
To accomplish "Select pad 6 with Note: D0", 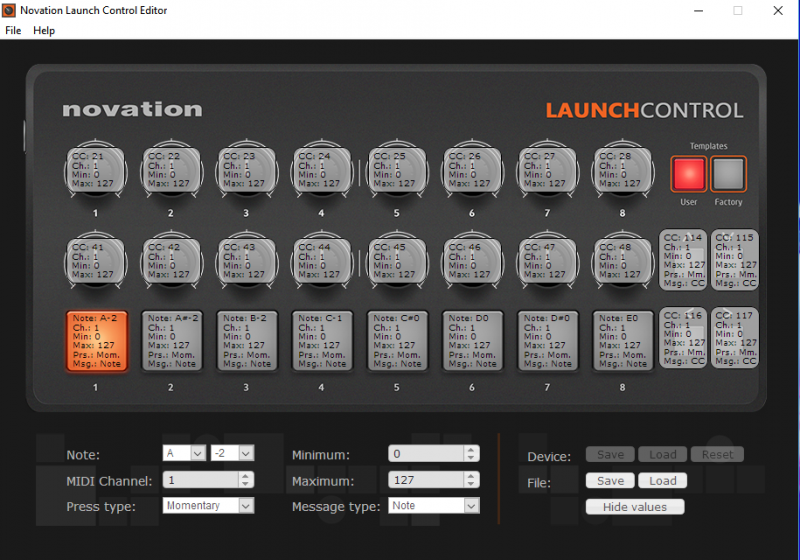I will [x=472, y=341].
